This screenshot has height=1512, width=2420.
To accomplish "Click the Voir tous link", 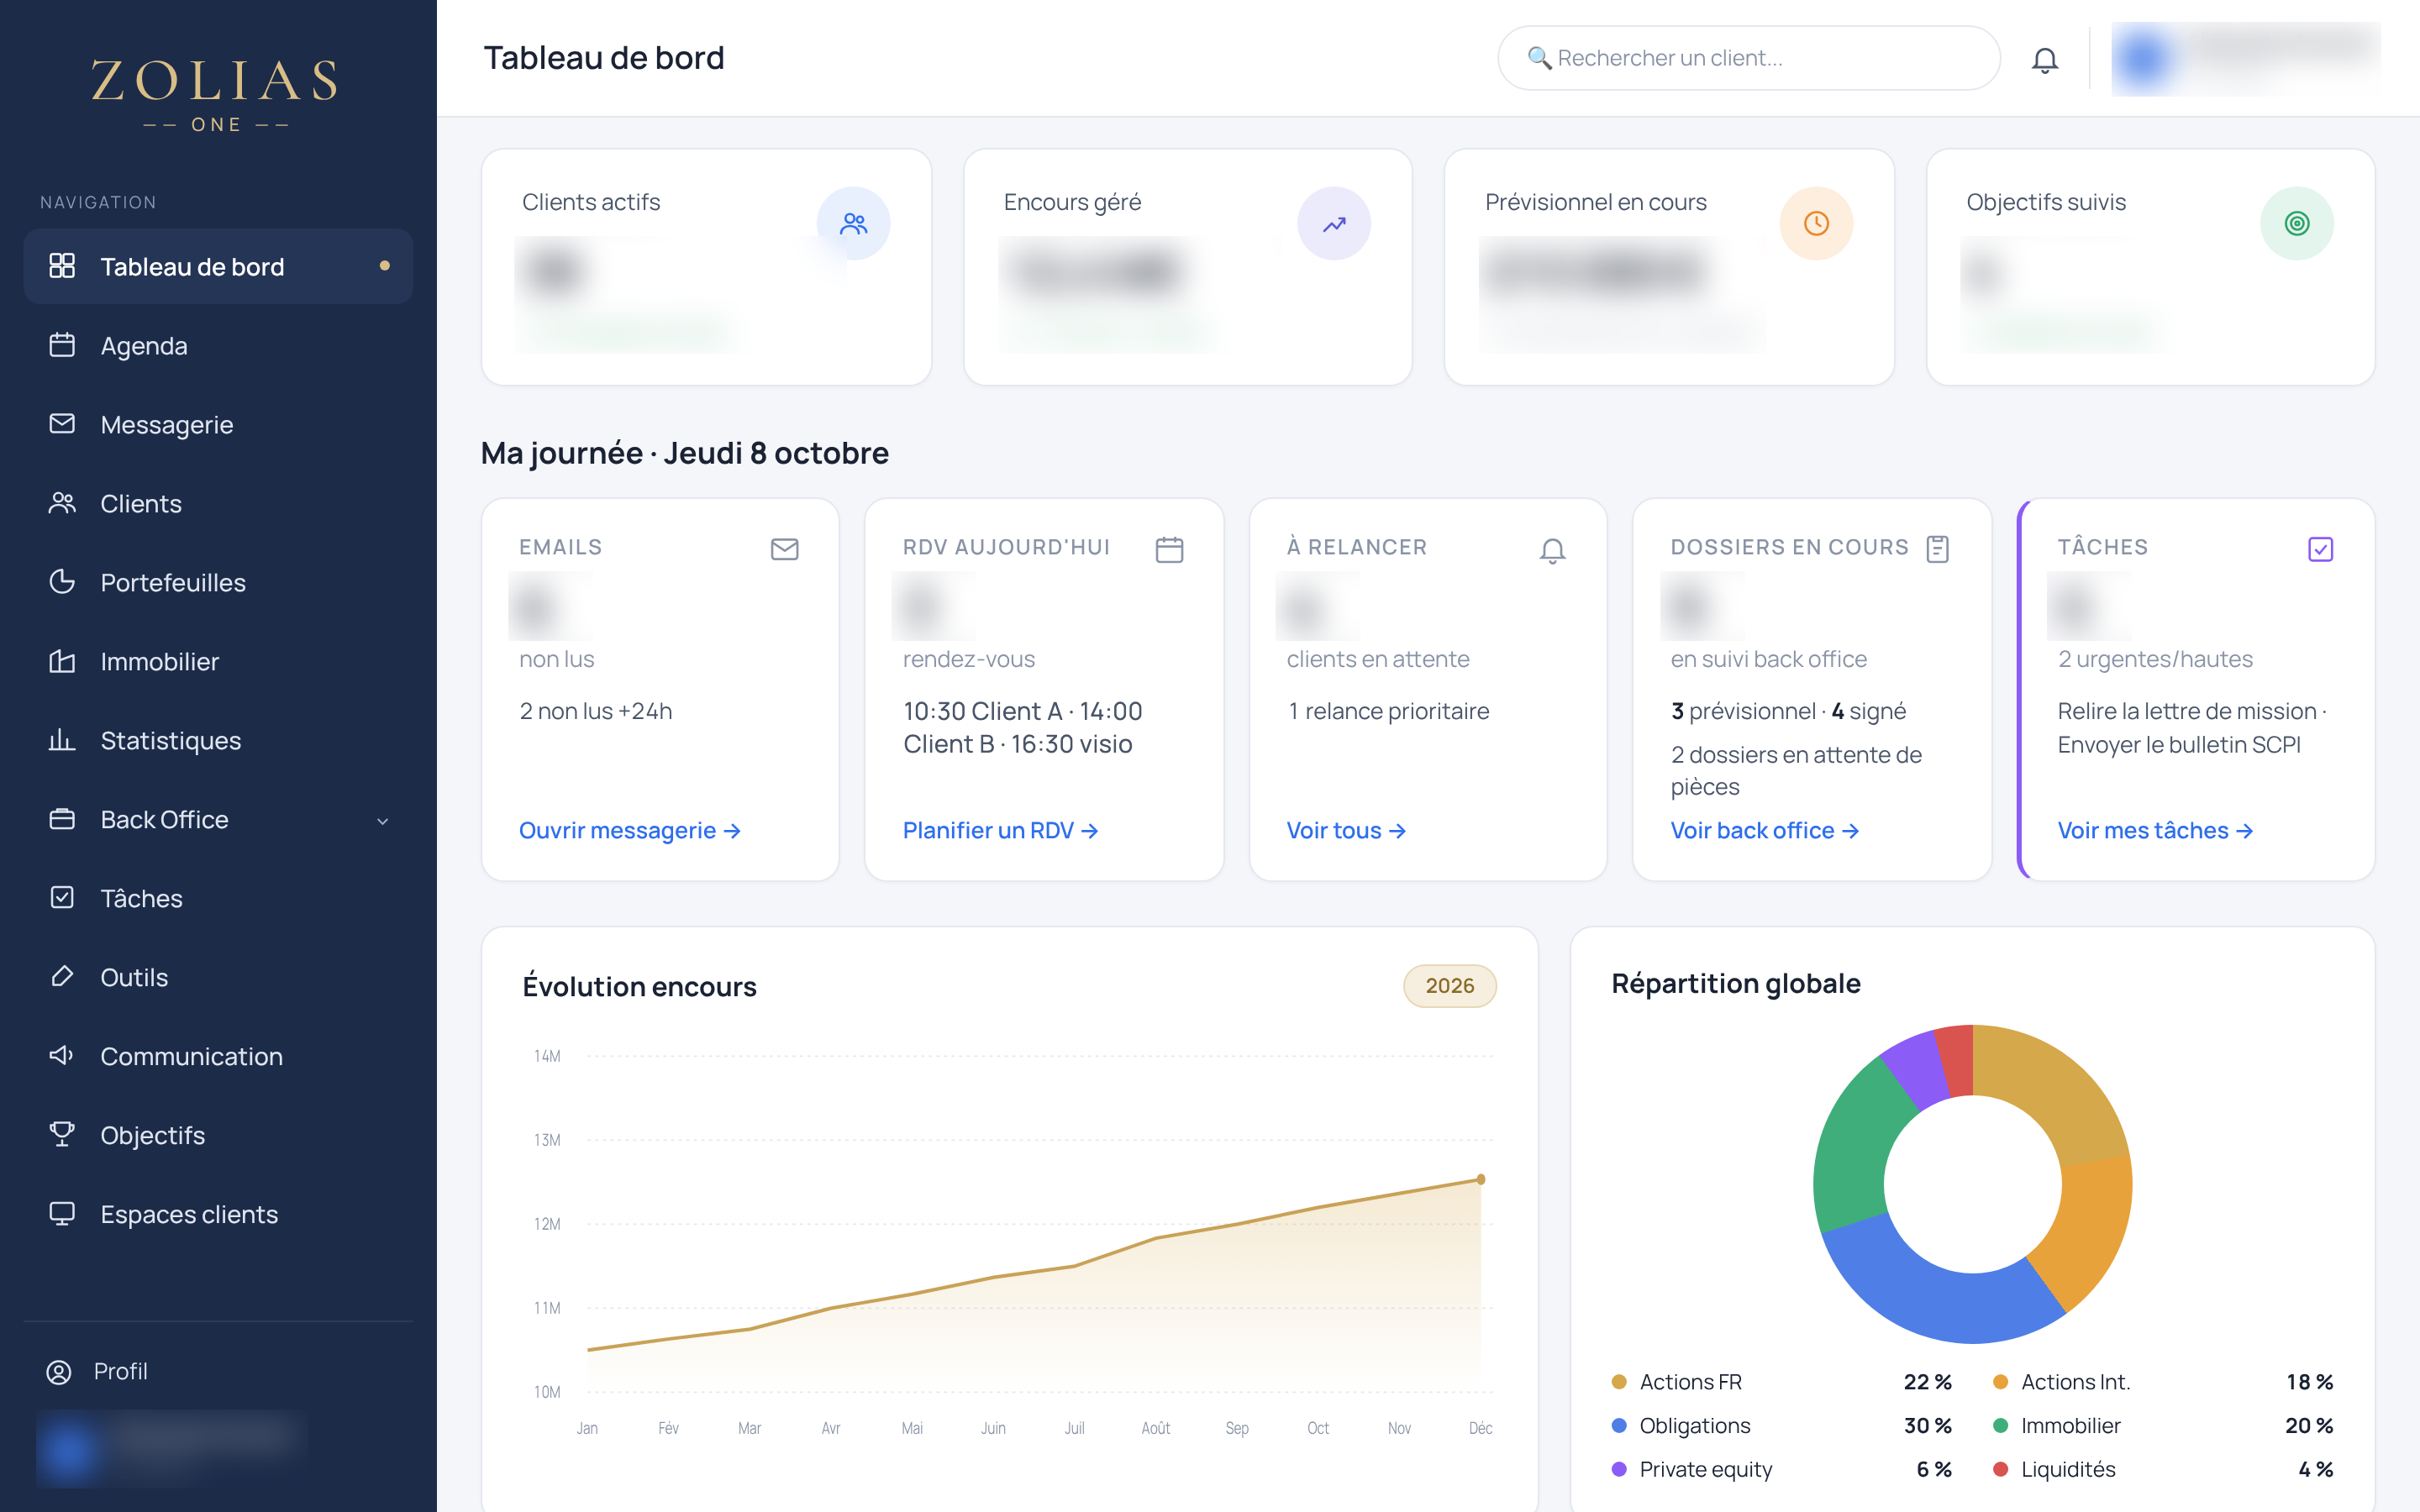I will pyautogui.click(x=1346, y=831).
